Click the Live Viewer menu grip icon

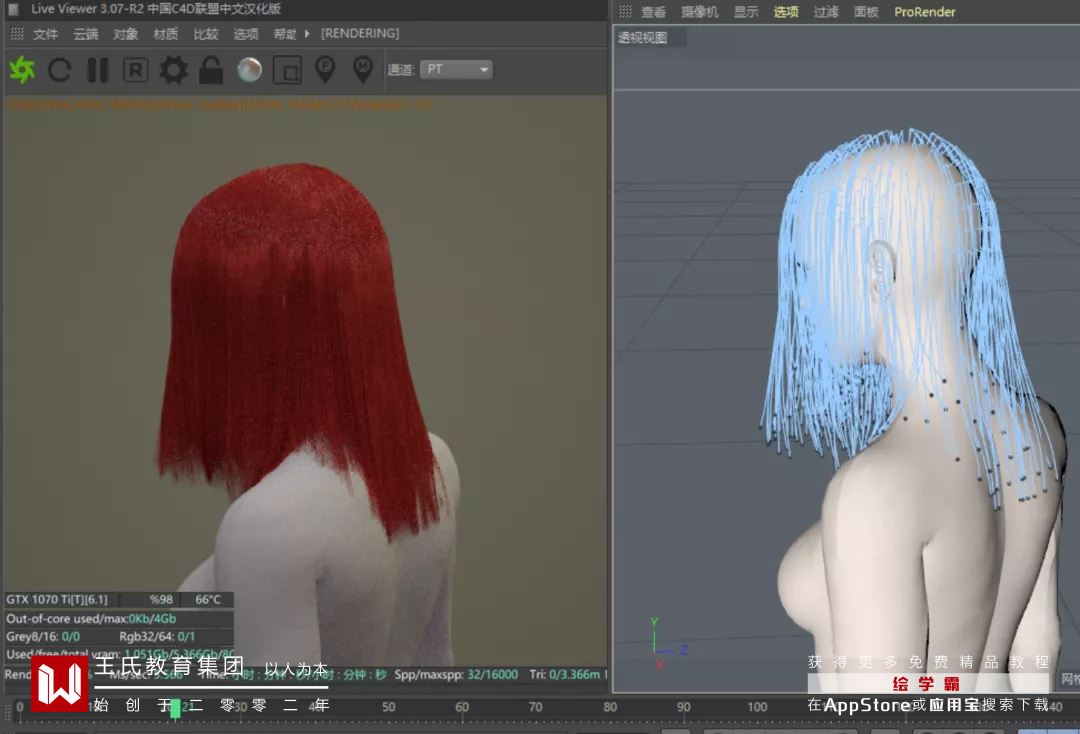pos(17,33)
